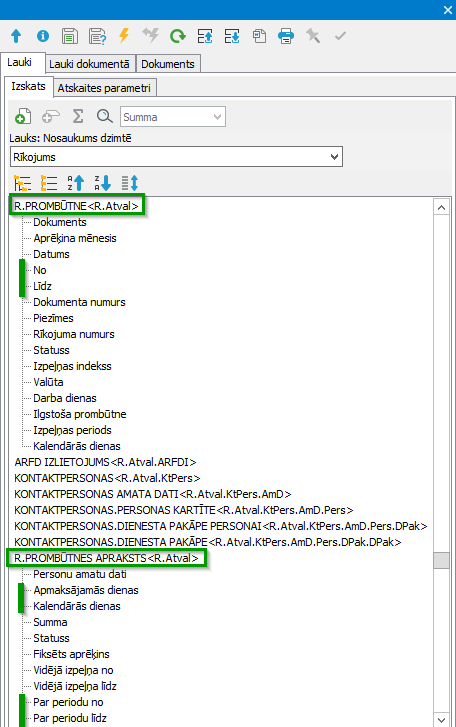Switch to Lauki dokumentā tab
The image size is (456, 727).
click(x=89, y=64)
